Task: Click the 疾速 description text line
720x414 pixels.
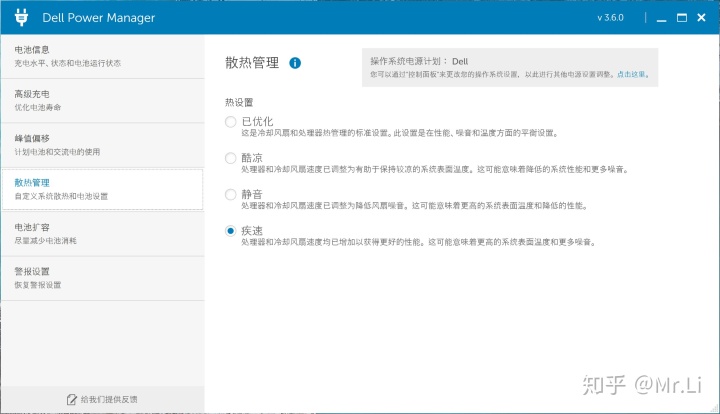Action: pyautogui.click(x=418, y=242)
